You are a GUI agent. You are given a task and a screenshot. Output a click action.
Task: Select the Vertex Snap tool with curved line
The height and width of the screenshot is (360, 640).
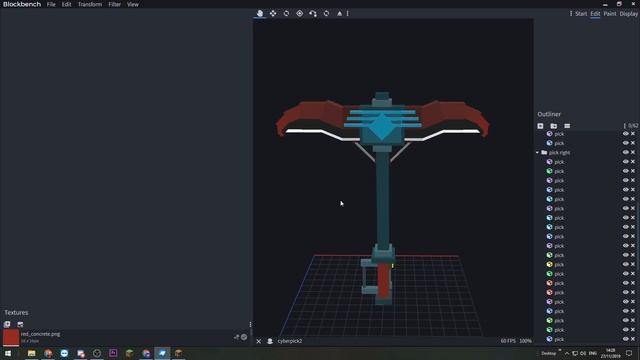[x=313, y=13]
